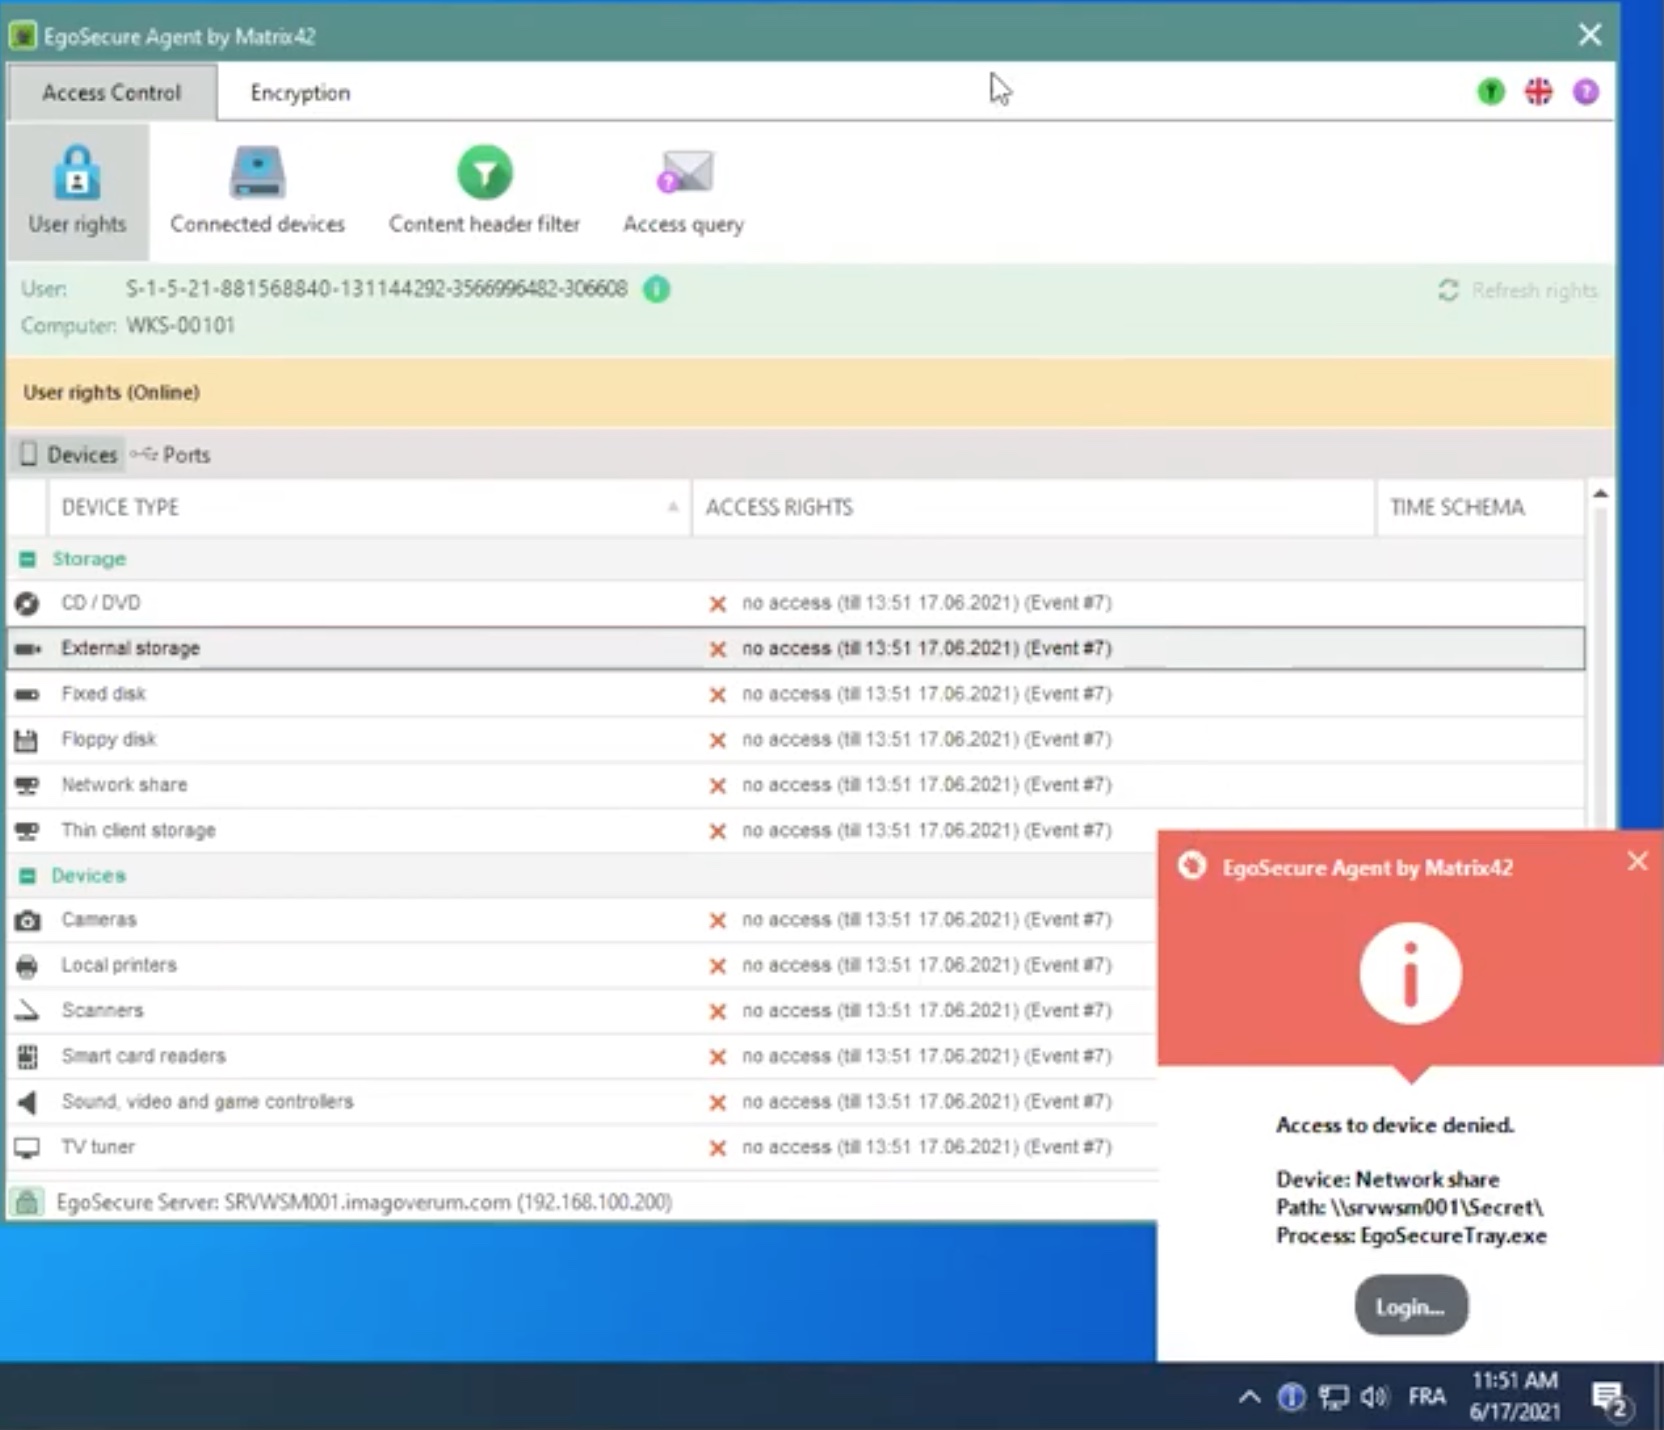Click info tray icon in taskbar
1664x1430 pixels.
(x=1291, y=1397)
